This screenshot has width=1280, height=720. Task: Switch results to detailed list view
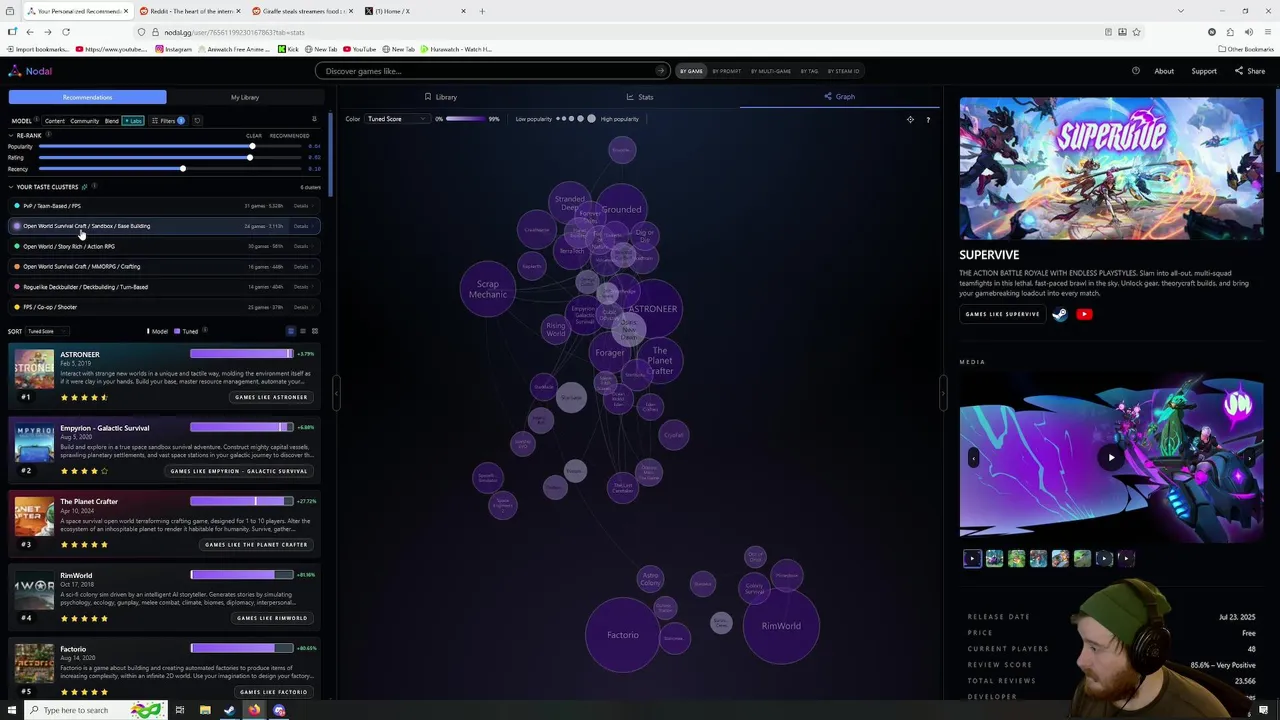[291, 331]
